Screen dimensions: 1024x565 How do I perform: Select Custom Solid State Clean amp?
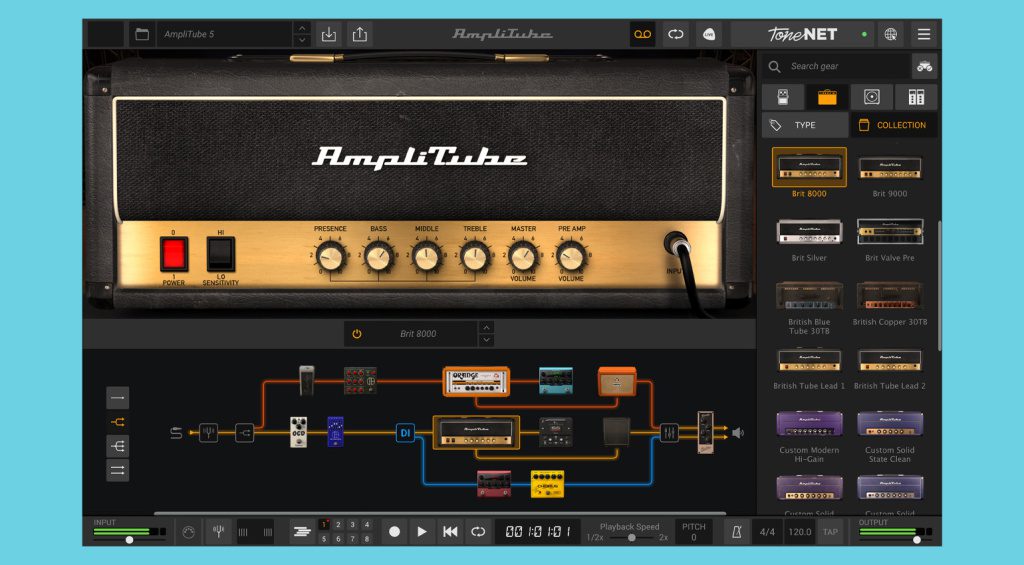pos(889,424)
